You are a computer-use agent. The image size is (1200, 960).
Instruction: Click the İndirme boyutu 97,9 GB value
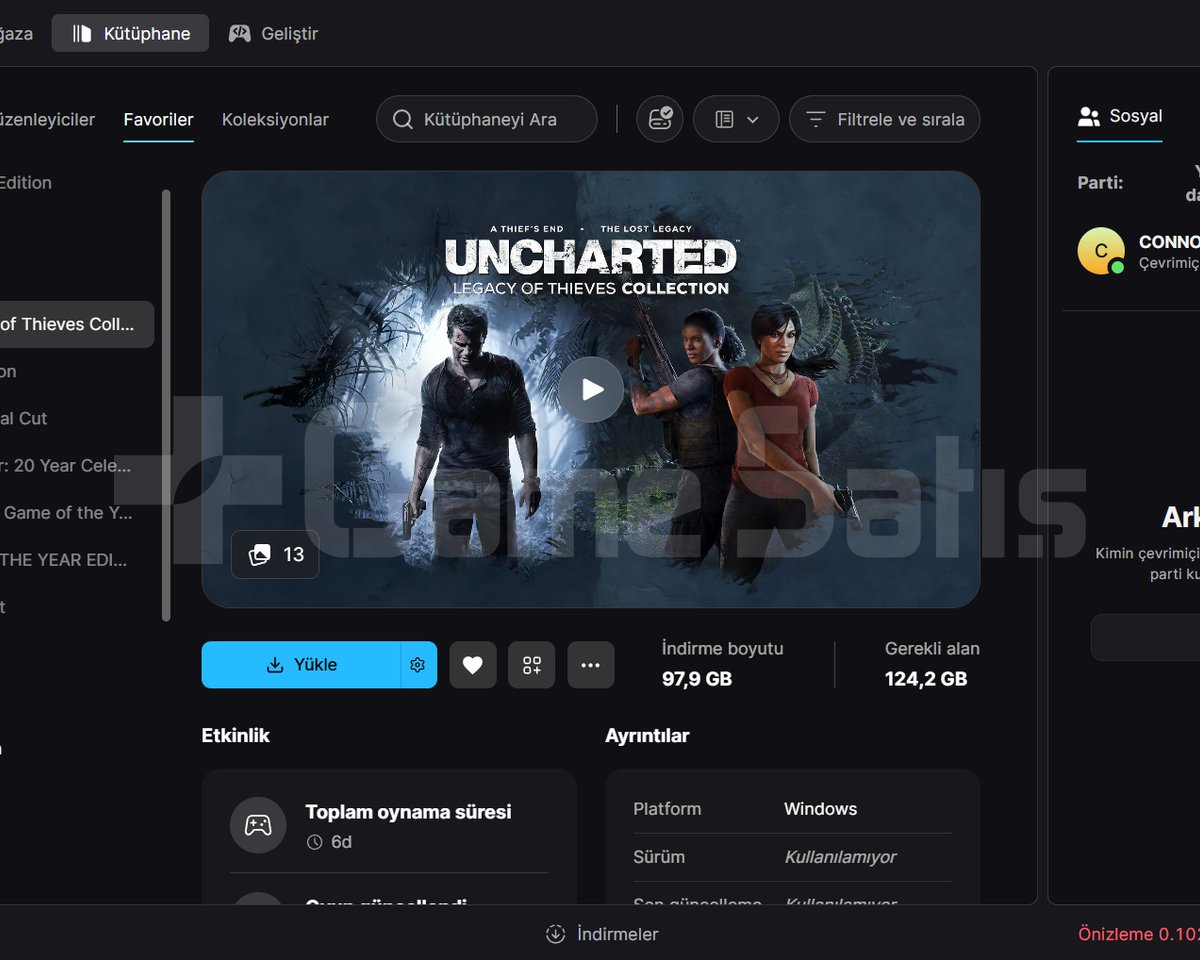tap(697, 679)
